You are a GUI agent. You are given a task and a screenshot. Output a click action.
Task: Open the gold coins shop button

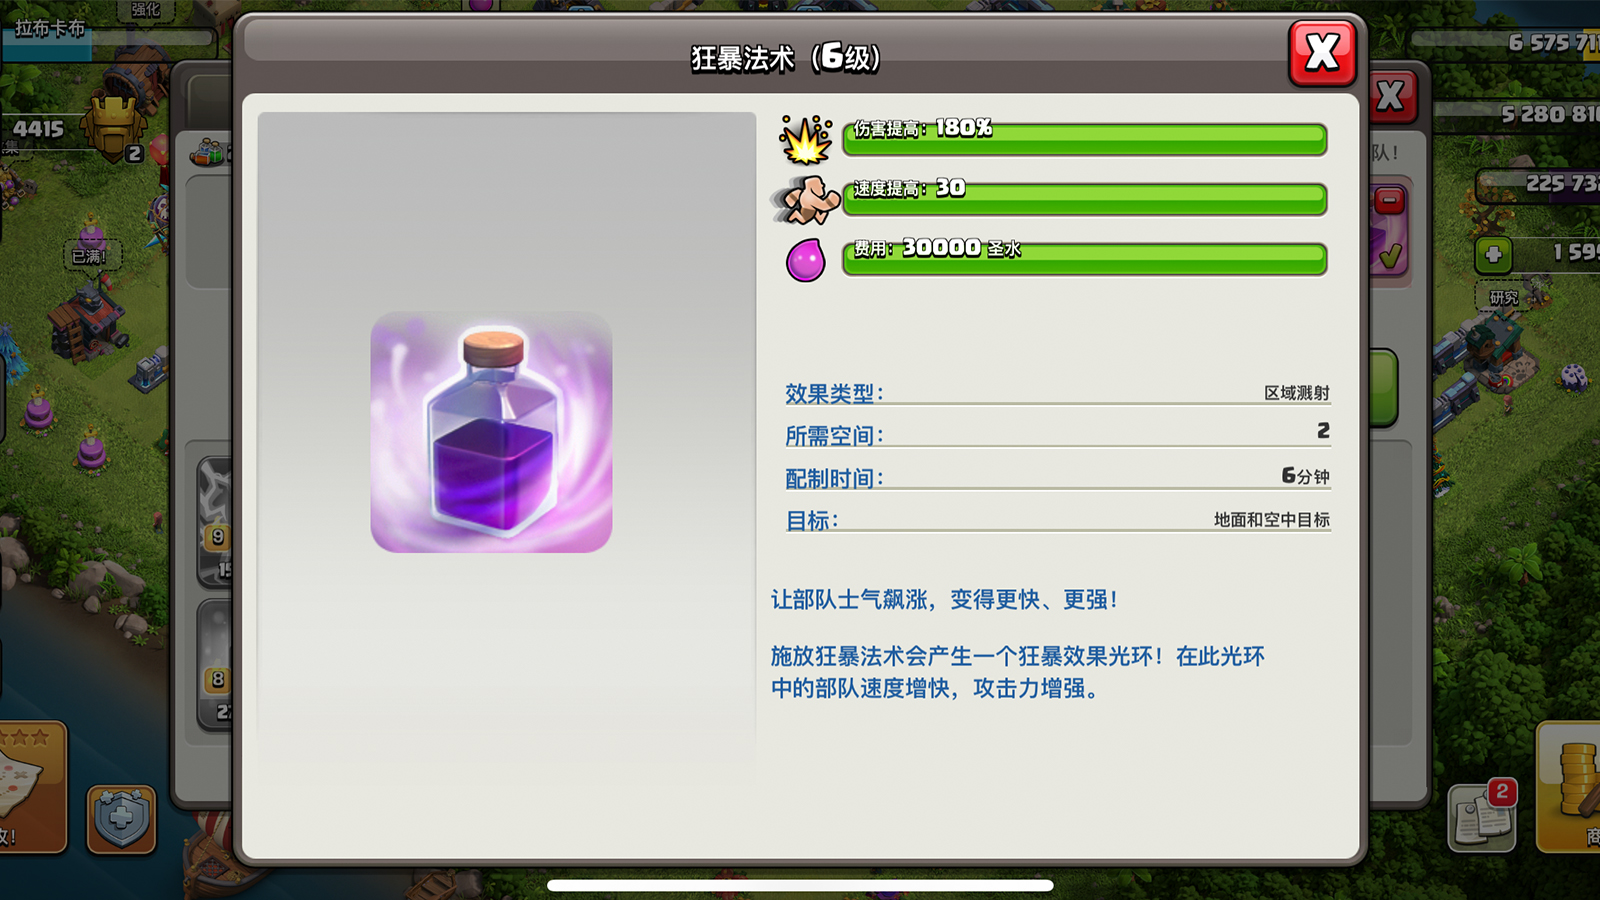(1570, 786)
